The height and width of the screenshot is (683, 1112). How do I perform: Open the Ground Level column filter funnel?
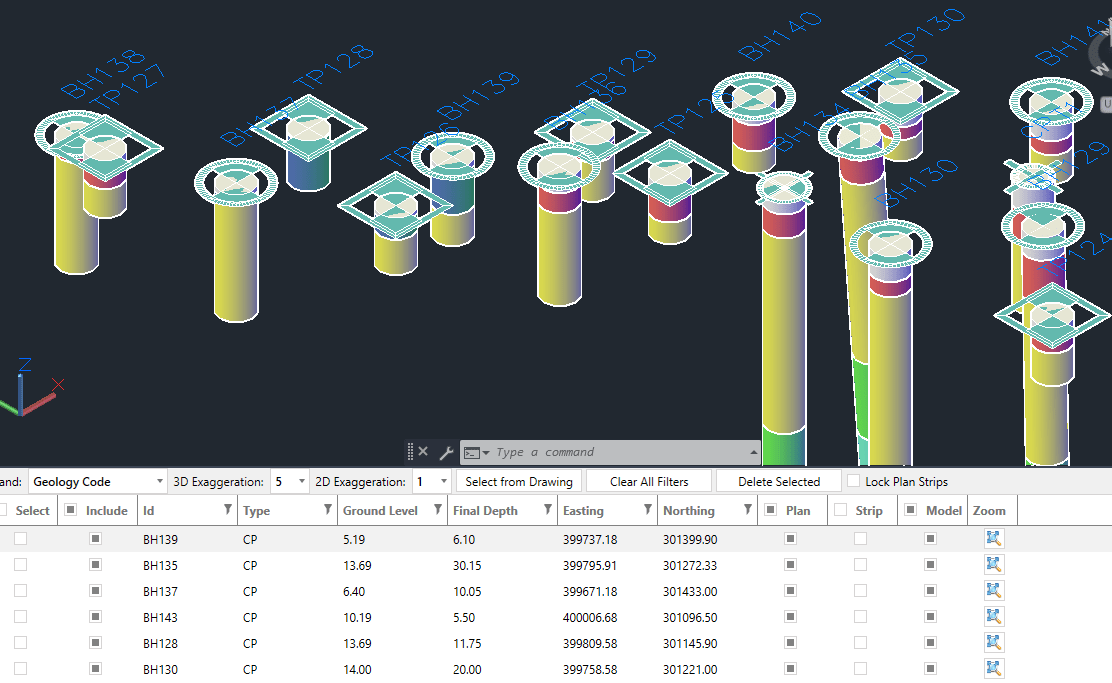click(438, 509)
